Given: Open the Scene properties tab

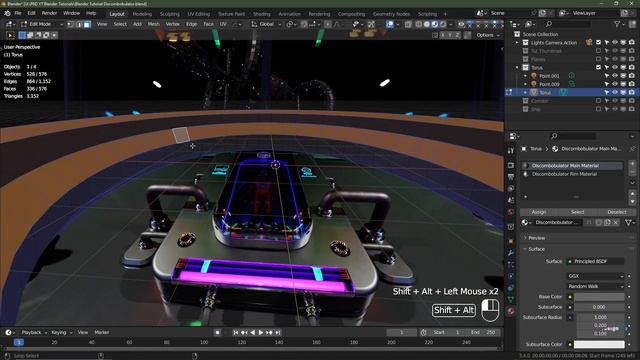Looking at the screenshot, I should pos(511,200).
